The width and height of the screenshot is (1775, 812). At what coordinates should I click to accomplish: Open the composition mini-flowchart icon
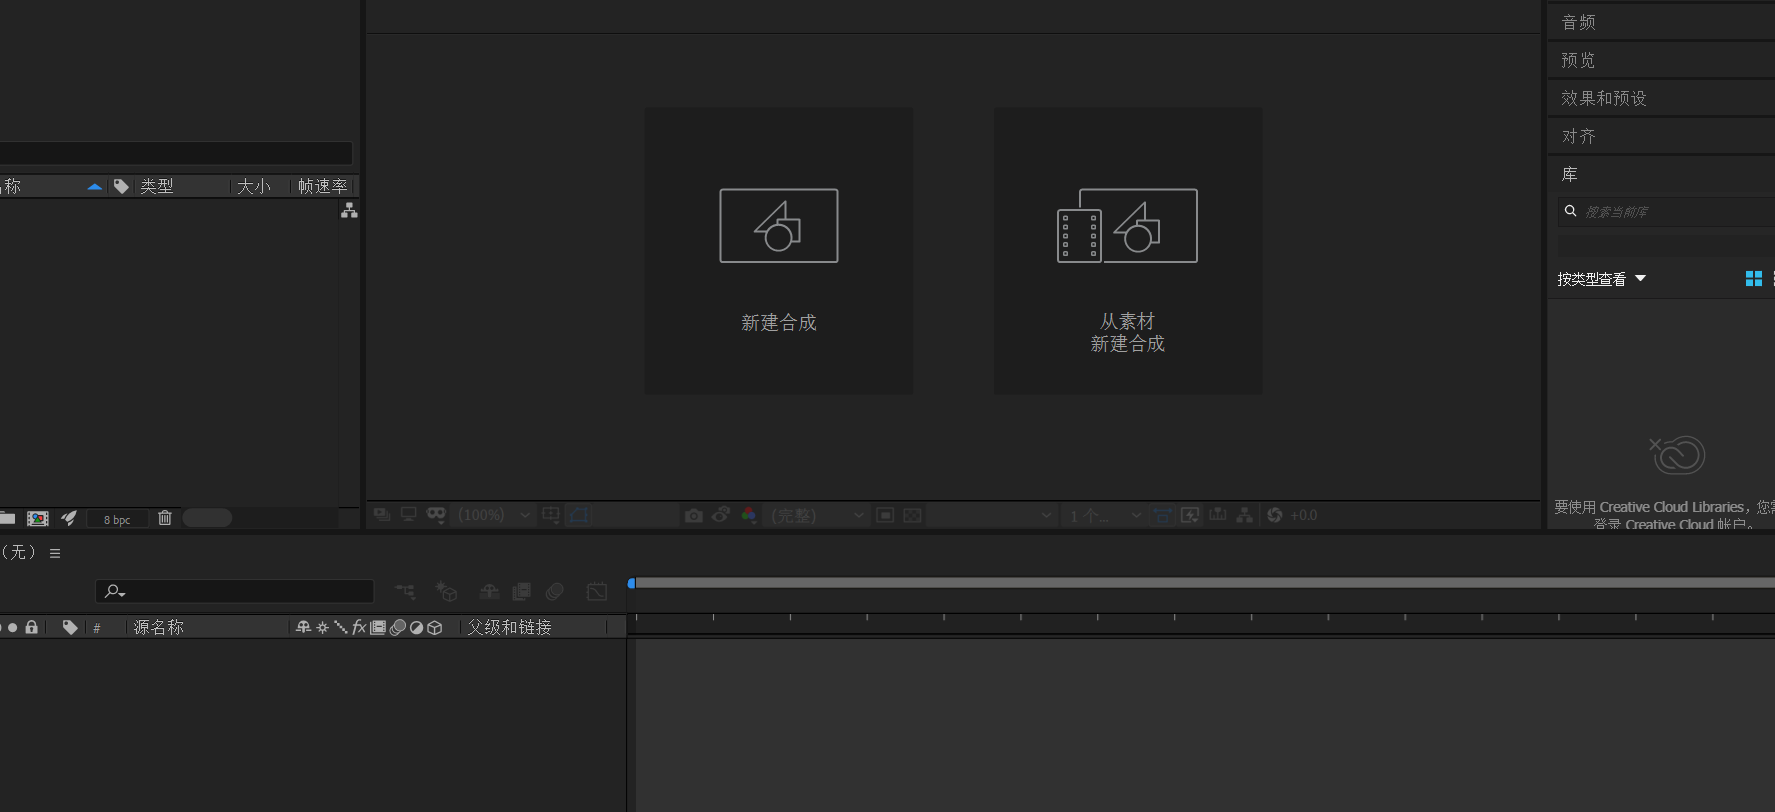click(405, 592)
